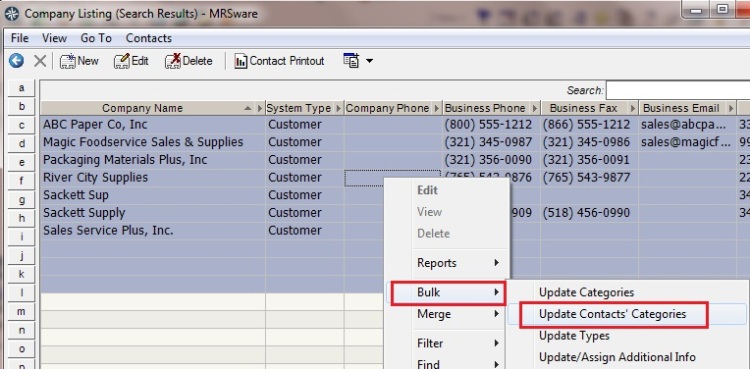Open the Contacts menu
Image resolution: width=750 pixels, height=369 pixels.
tap(149, 38)
